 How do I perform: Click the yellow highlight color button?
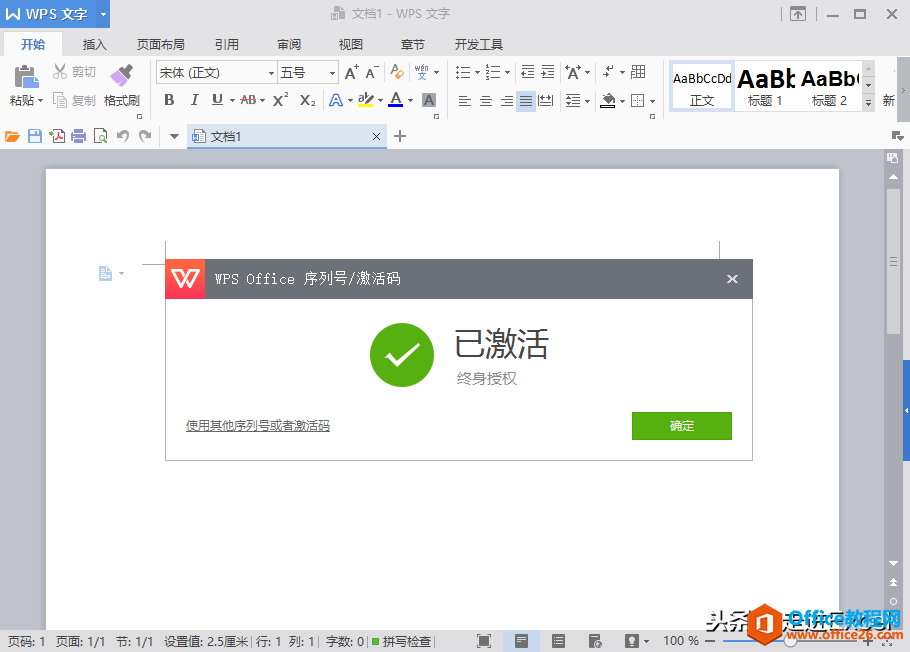pyautogui.click(x=366, y=100)
